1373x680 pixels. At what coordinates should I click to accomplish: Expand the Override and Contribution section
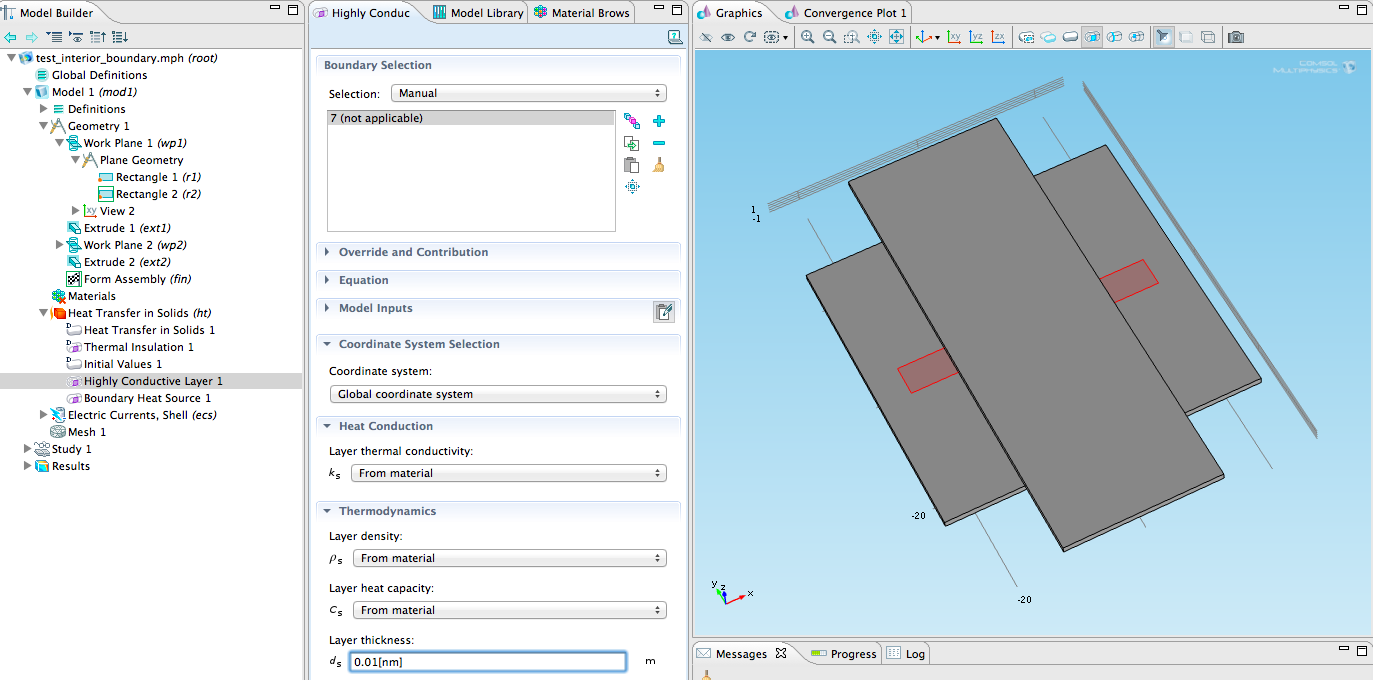coord(413,252)
